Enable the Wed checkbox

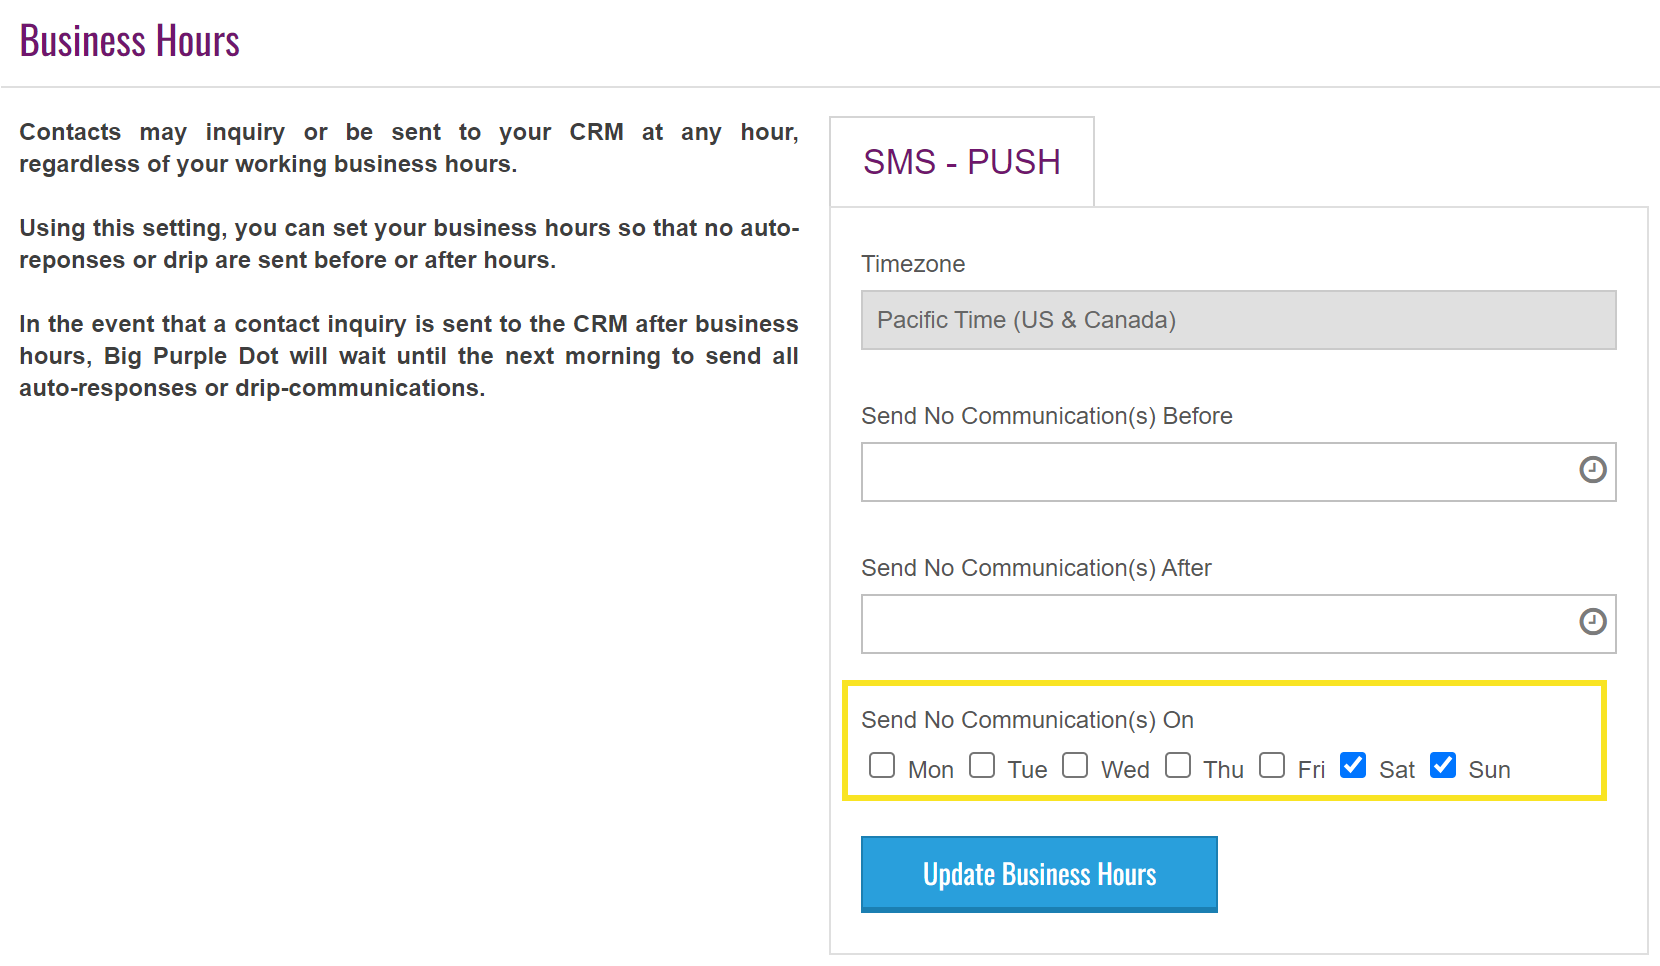pyautogui.click(x=1075, y=765)
